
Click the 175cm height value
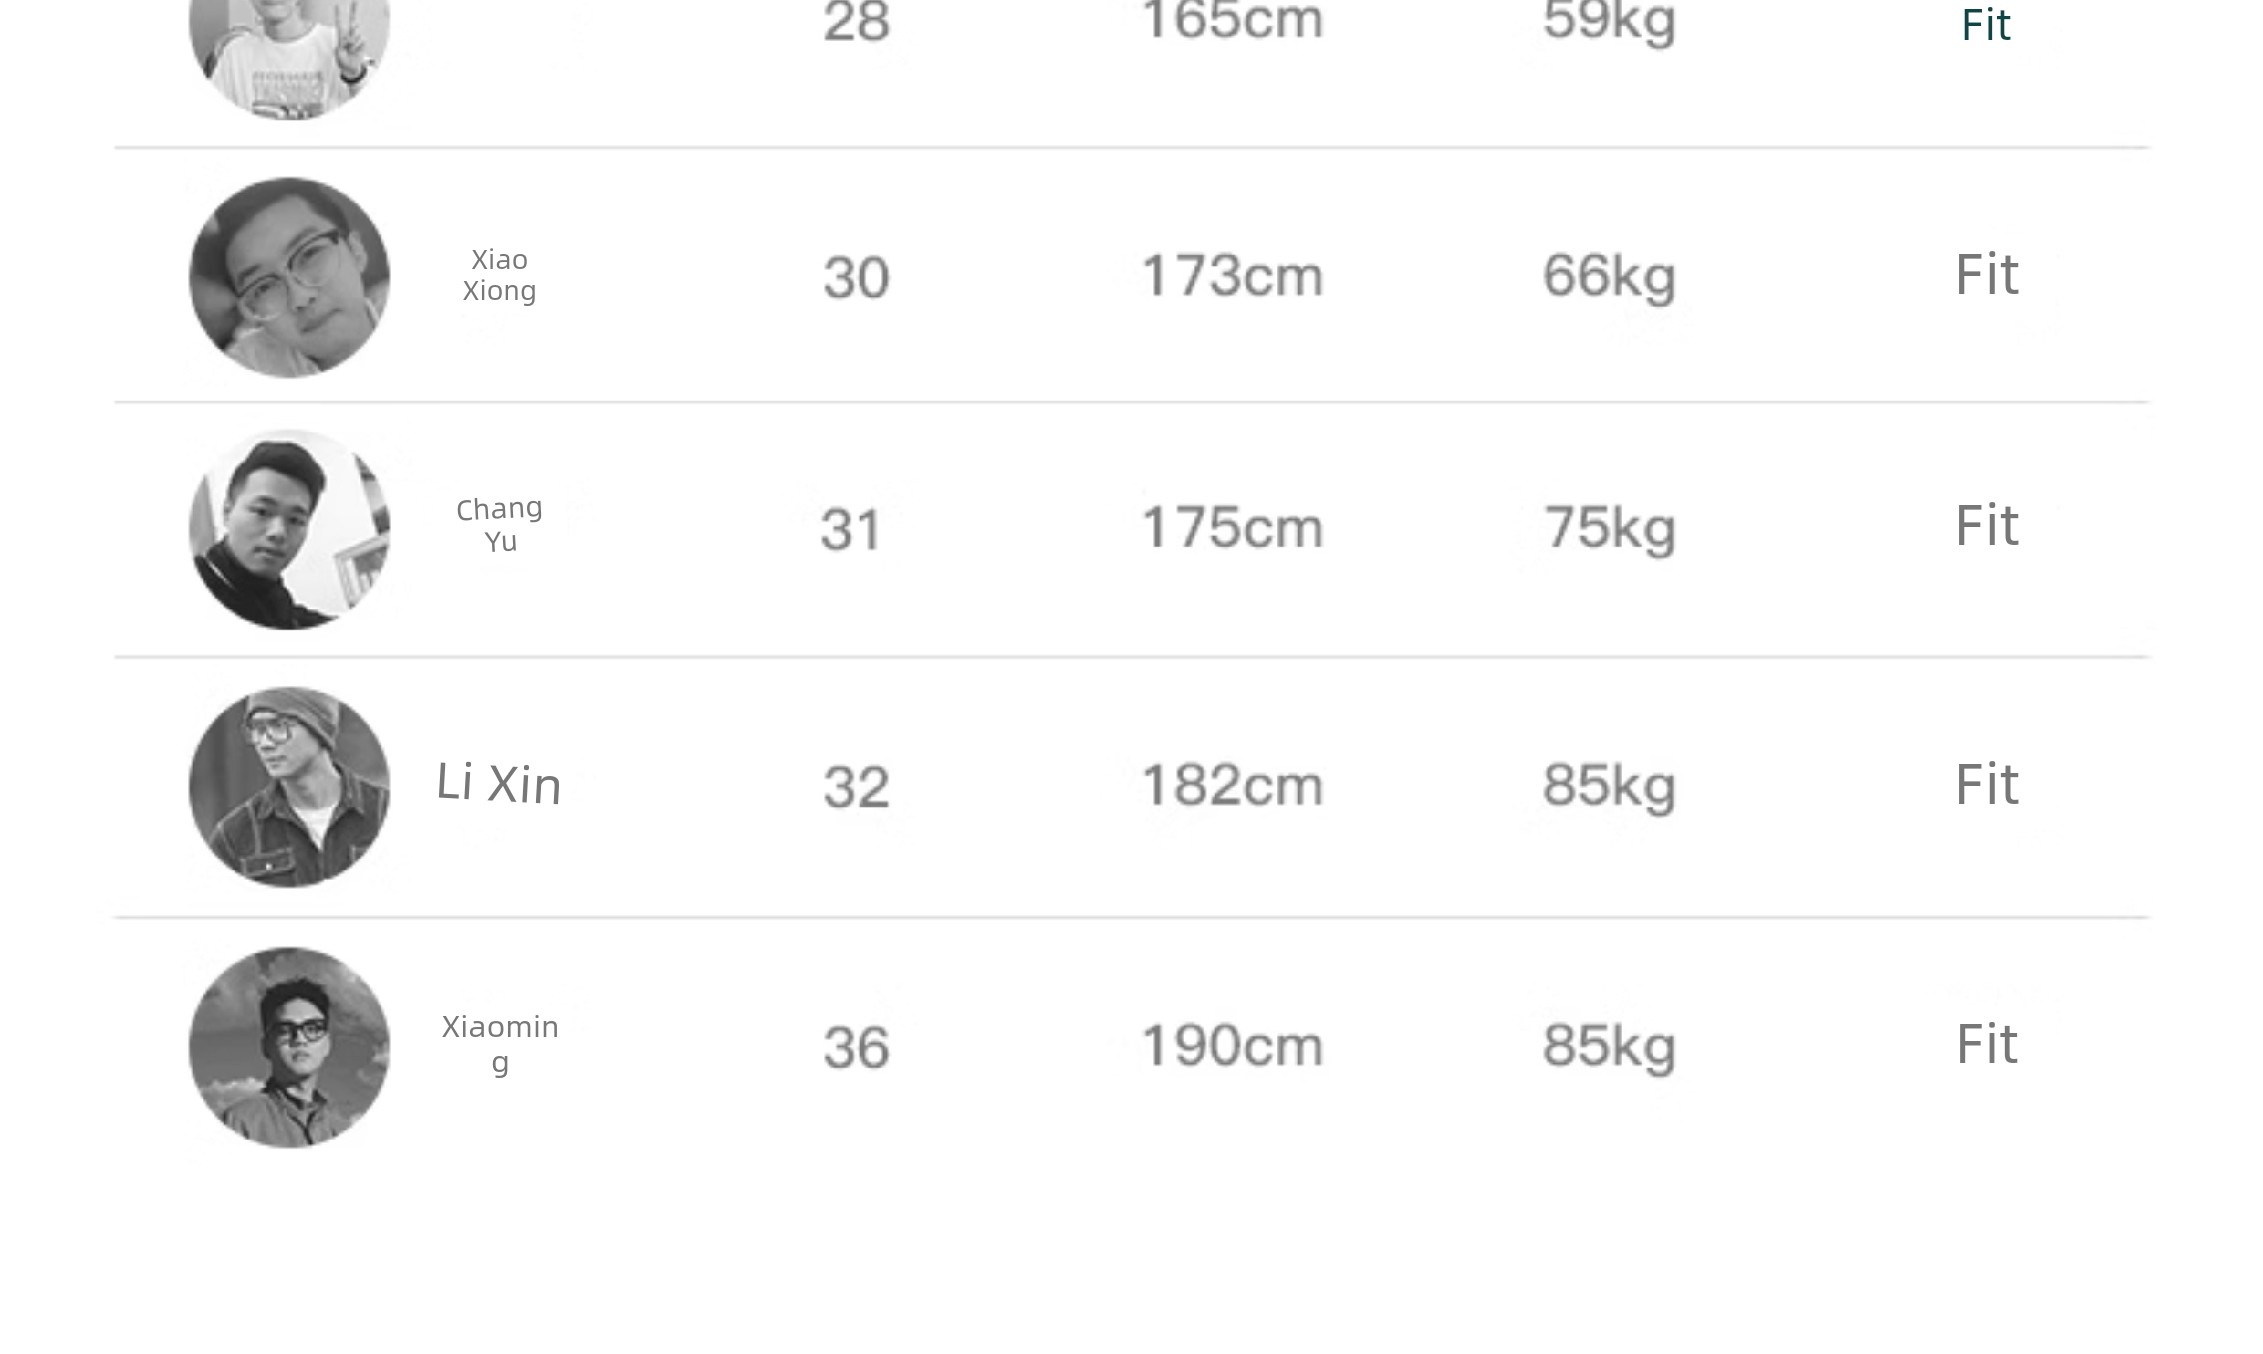tap(1232, 527)
